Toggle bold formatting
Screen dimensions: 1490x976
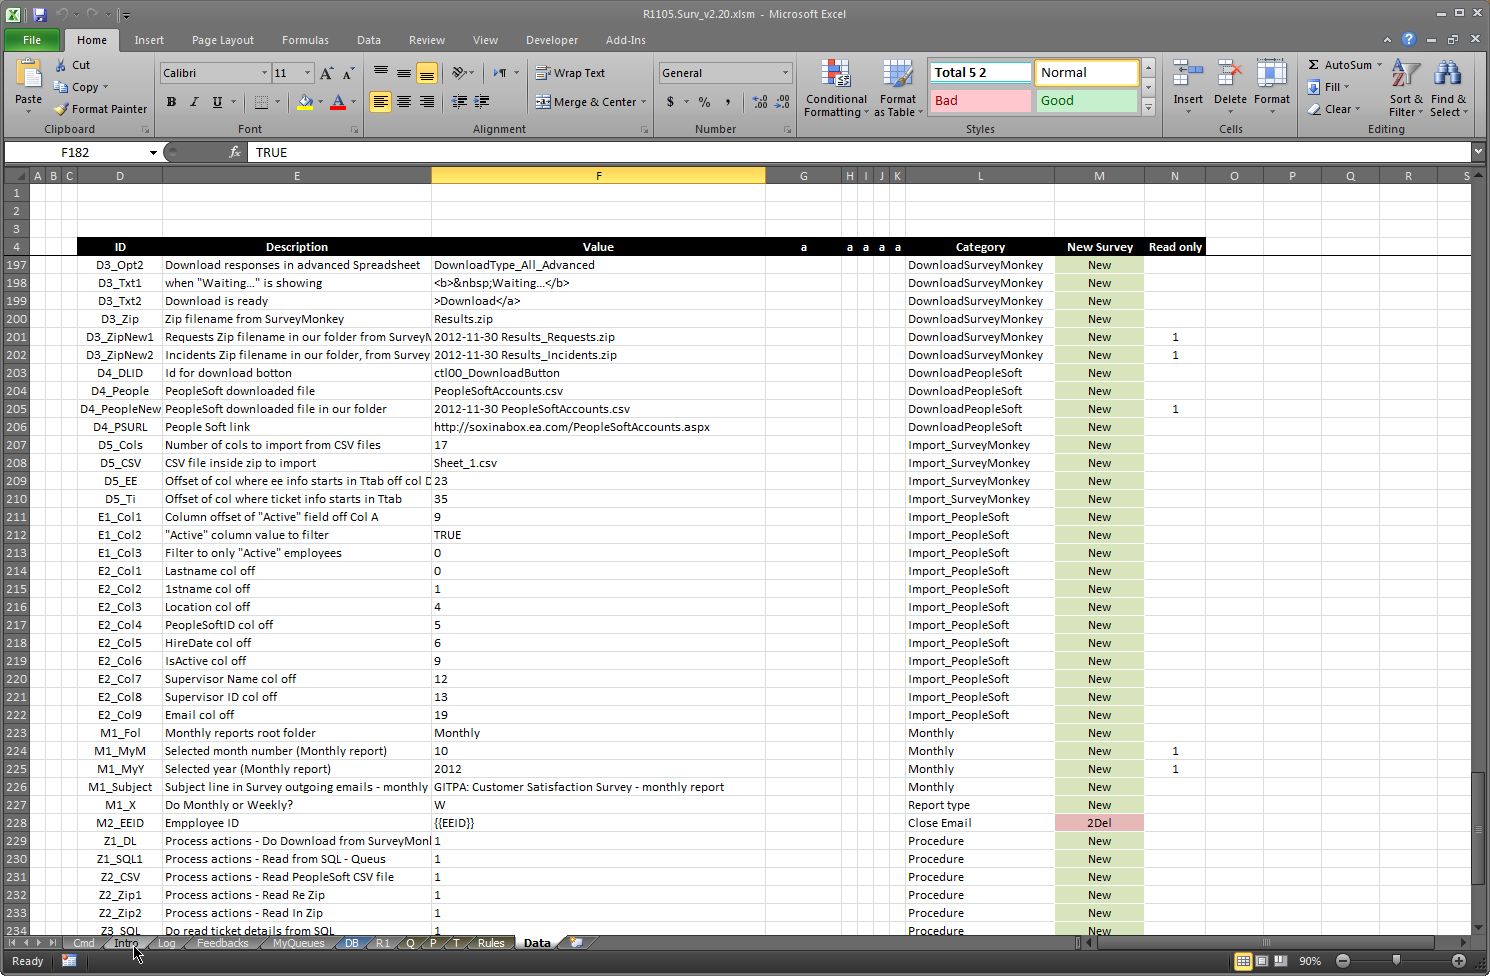point(171,102)
